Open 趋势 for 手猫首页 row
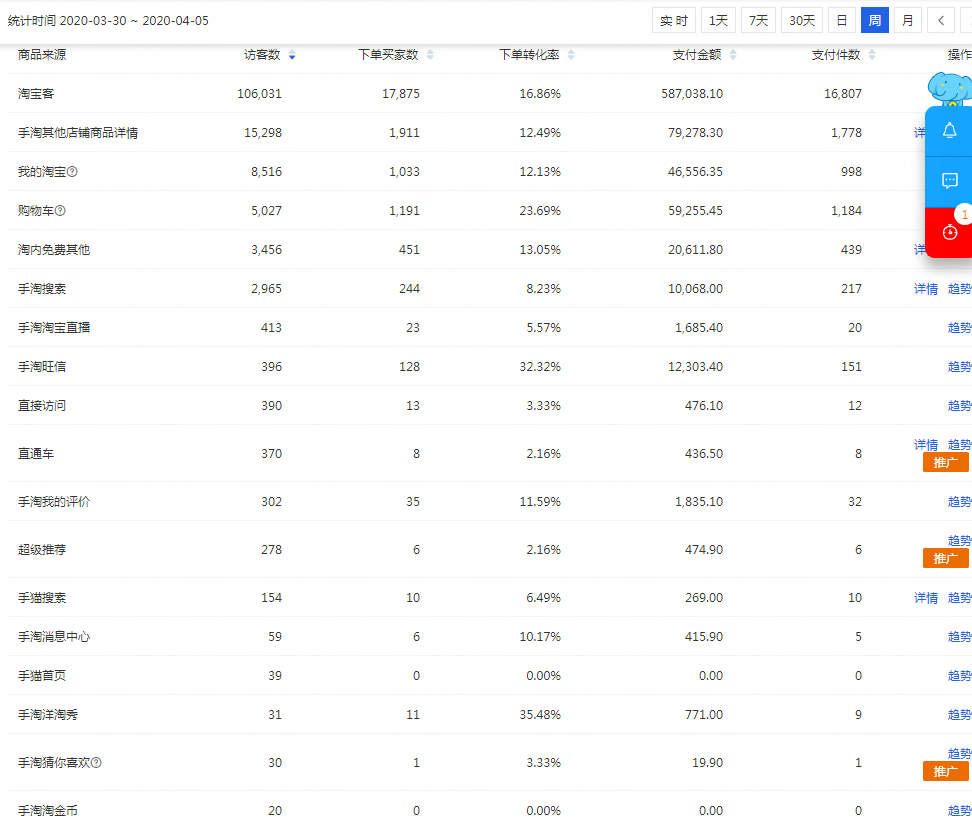The width and height of the screenshot is (972, 819). 960,676
